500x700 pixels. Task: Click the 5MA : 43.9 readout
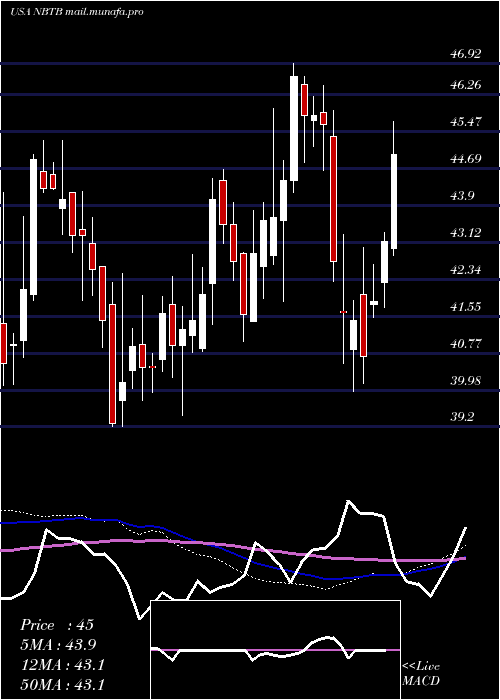[58, 645]
